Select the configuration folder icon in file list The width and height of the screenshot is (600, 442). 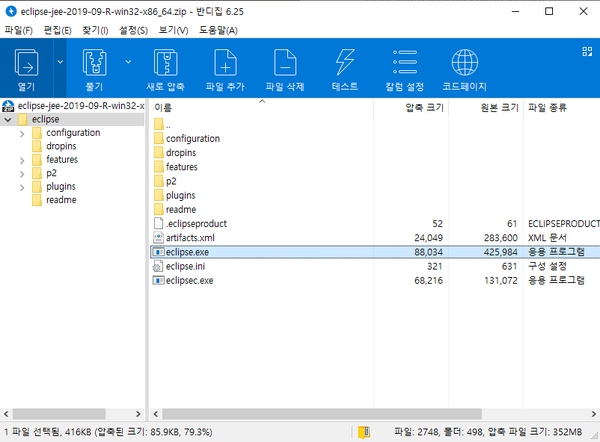pos(158,138)
